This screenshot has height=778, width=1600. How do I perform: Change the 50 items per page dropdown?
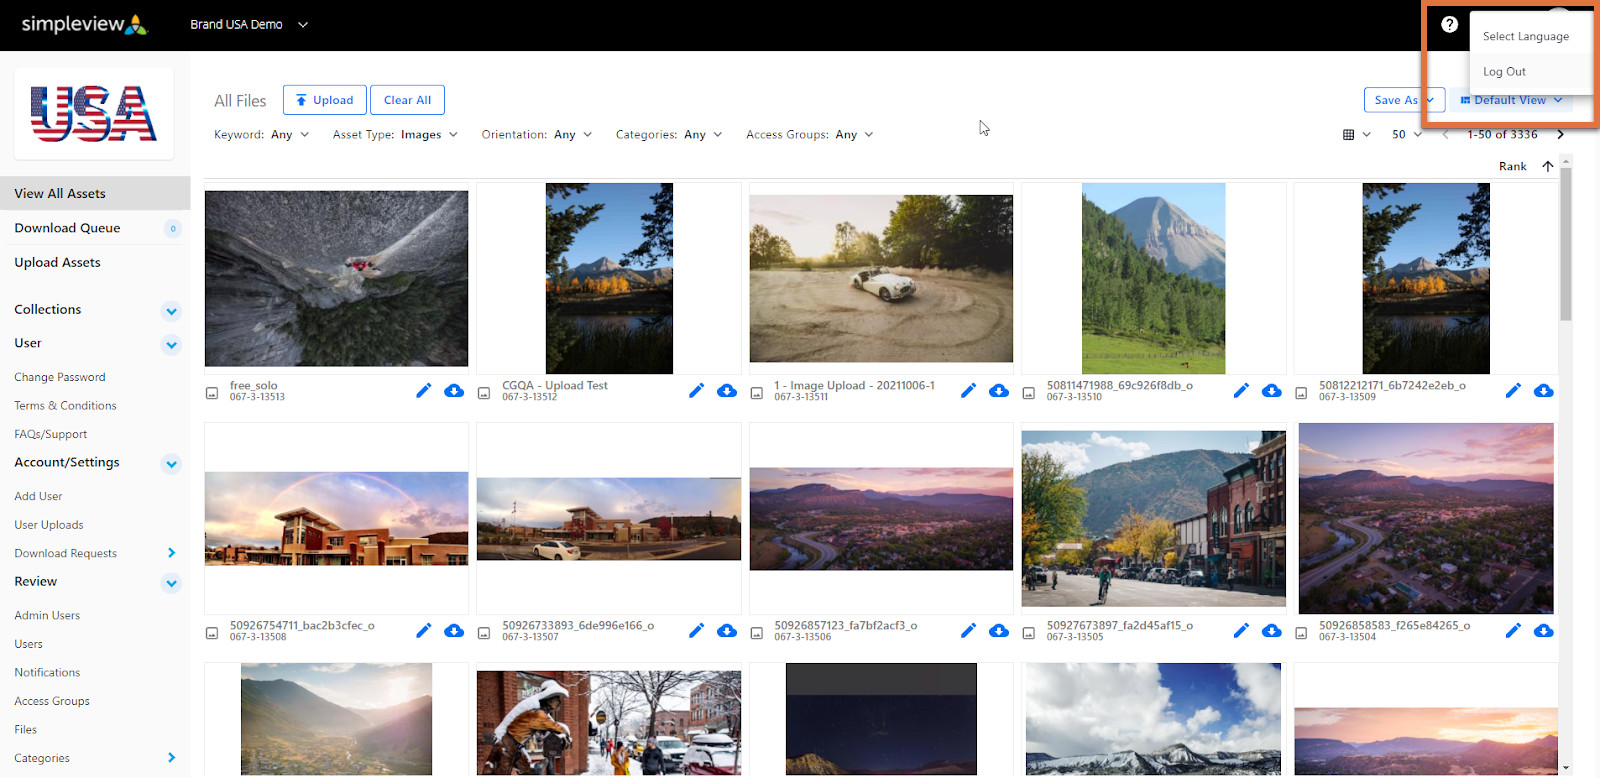click(1407, 135)
